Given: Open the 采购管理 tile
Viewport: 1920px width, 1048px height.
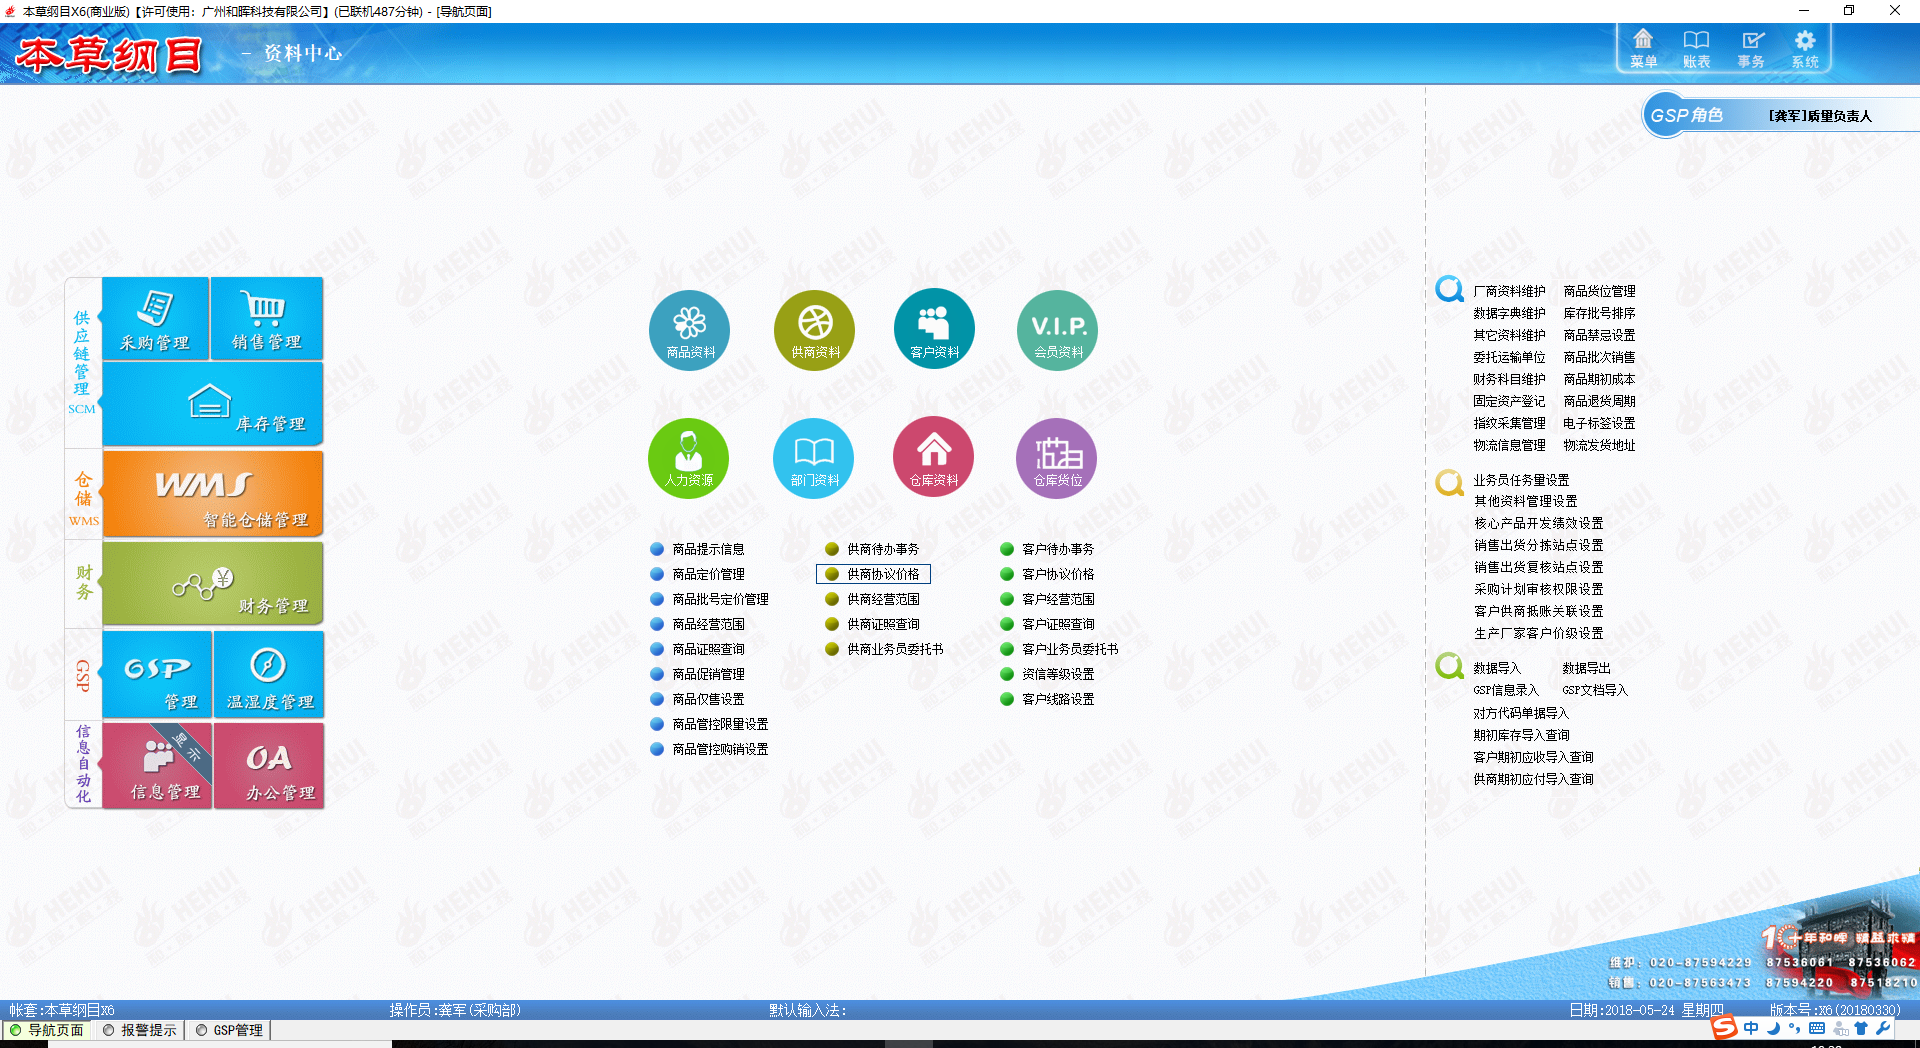Looking at the screenshot, I should (155, 318).
